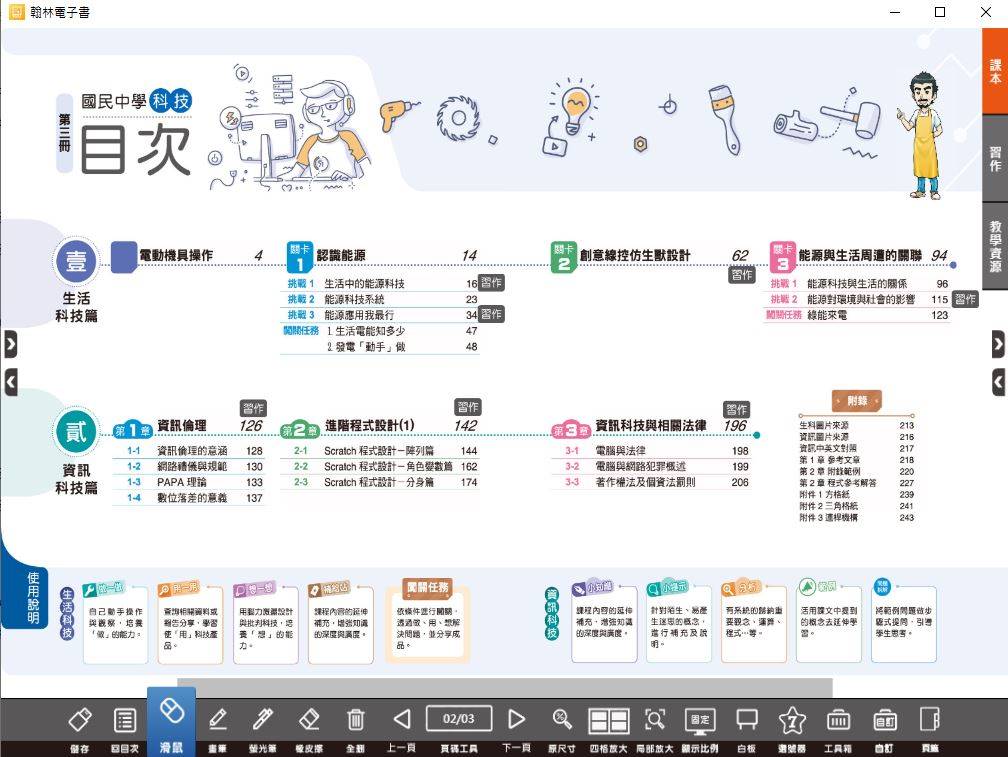Activate the 四格放大 four-grid zoom tool
The height and width of the screenshot is (757, 1008).
(609, 720)
